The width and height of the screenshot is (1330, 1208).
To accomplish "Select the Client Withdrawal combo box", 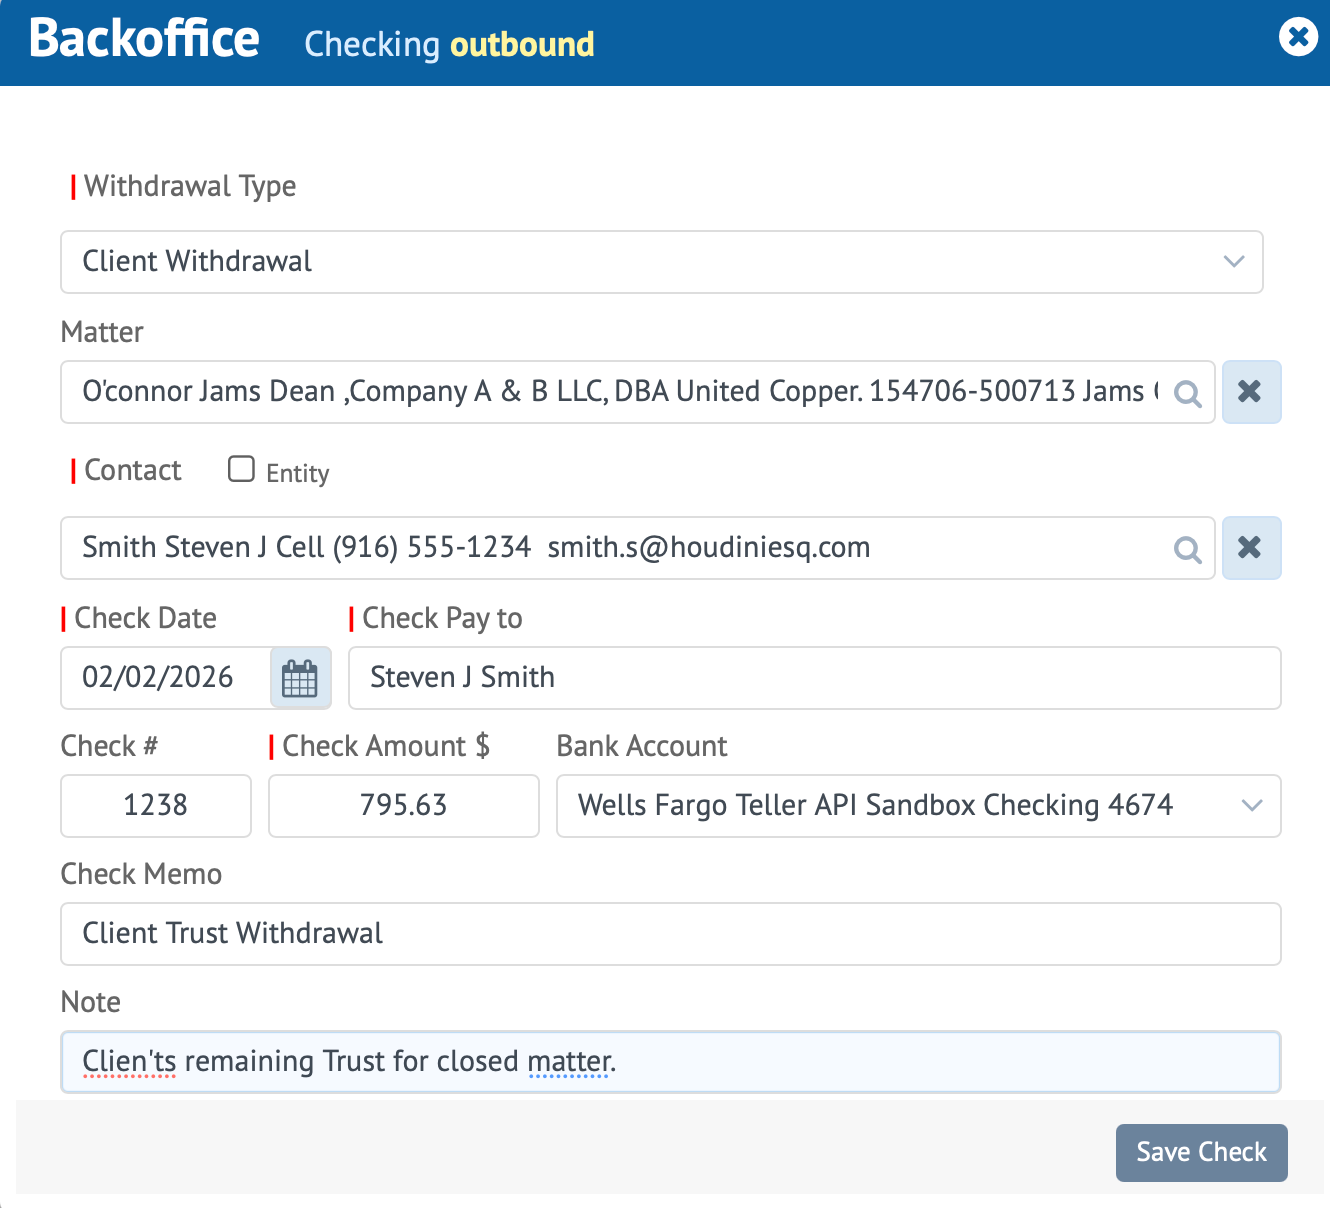I will [662, 262].
